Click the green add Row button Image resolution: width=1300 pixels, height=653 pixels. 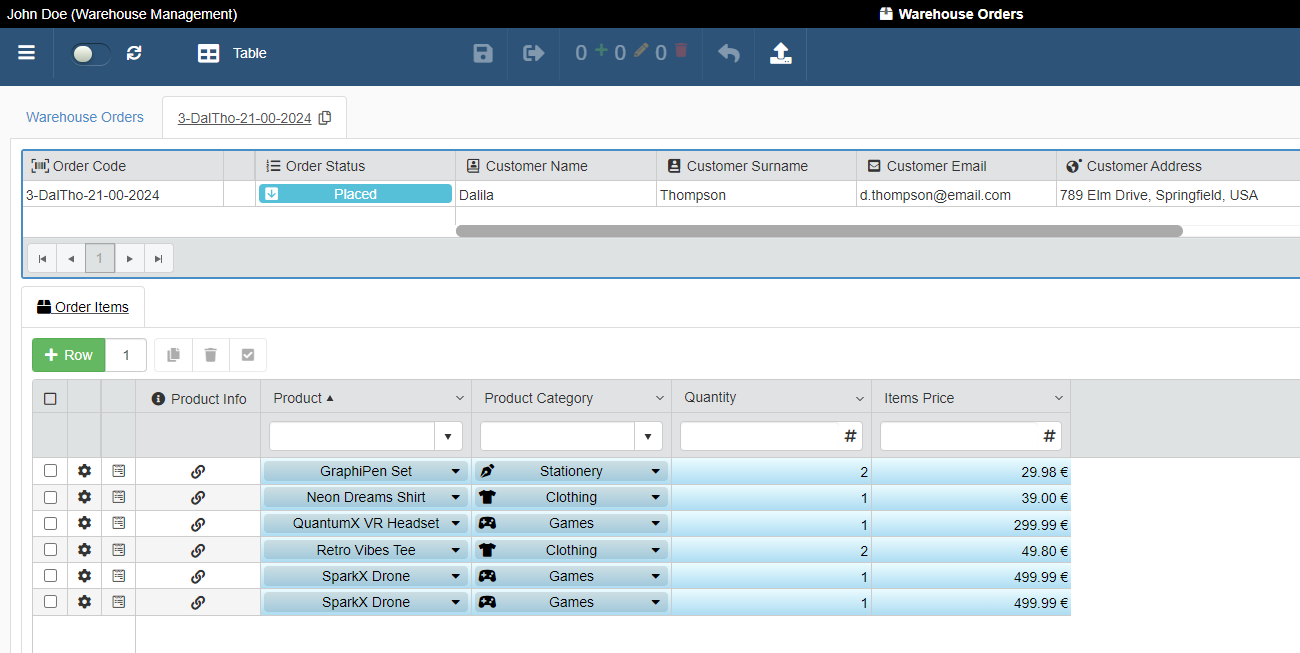pyautogui.click(x=69, y=355)
